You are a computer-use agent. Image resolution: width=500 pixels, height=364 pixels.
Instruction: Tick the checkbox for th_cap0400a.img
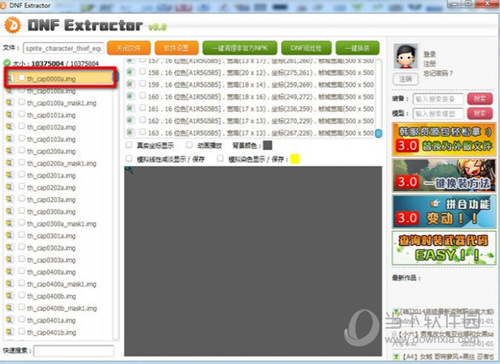pos(22,271)
